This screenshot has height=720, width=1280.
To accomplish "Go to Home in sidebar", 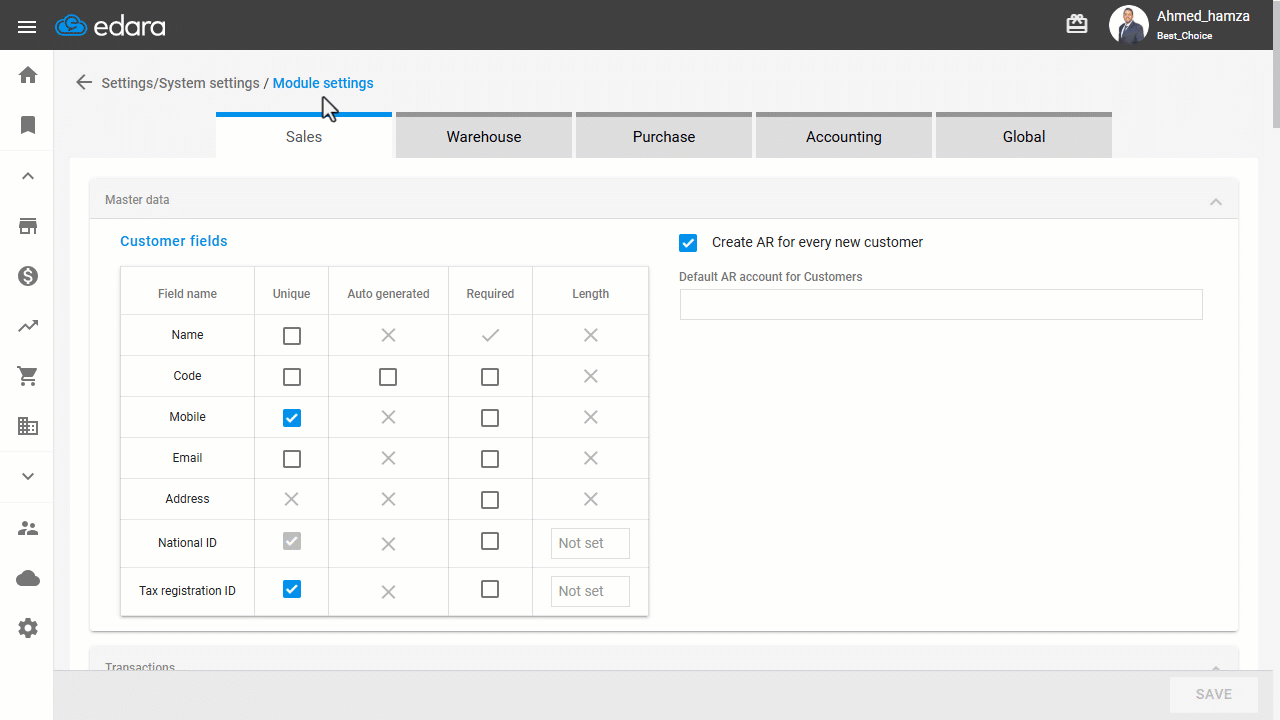I will tap(28, 75).
